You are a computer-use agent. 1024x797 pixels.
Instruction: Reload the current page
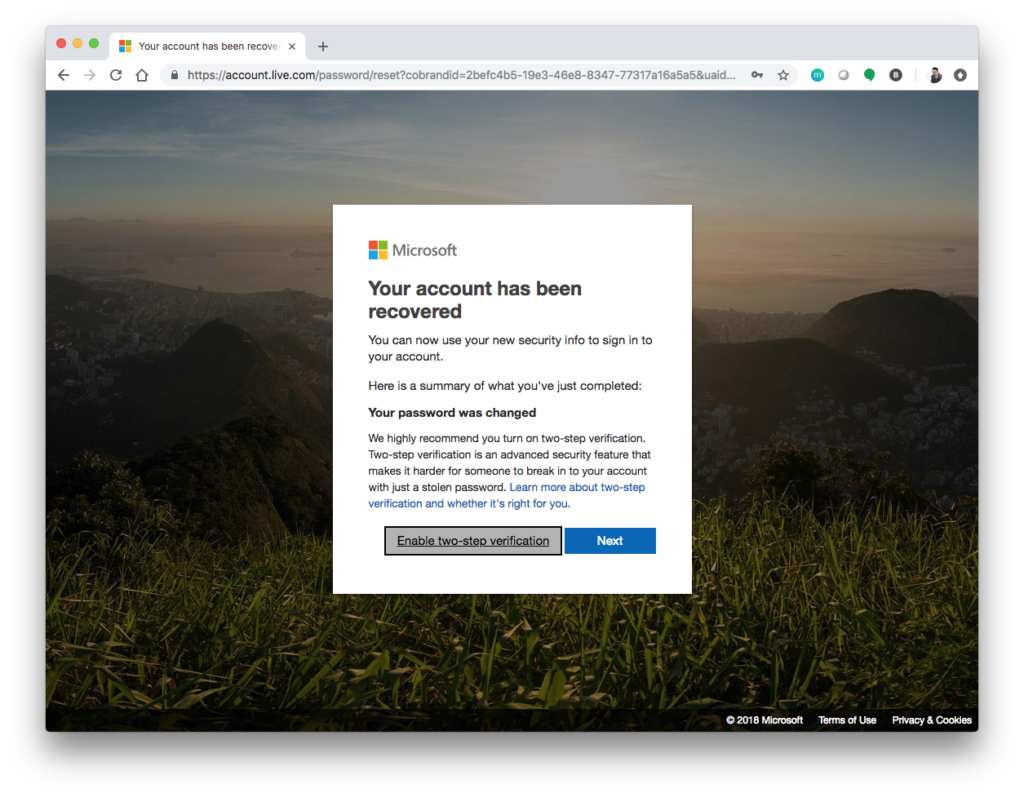[x=116, y=75]
